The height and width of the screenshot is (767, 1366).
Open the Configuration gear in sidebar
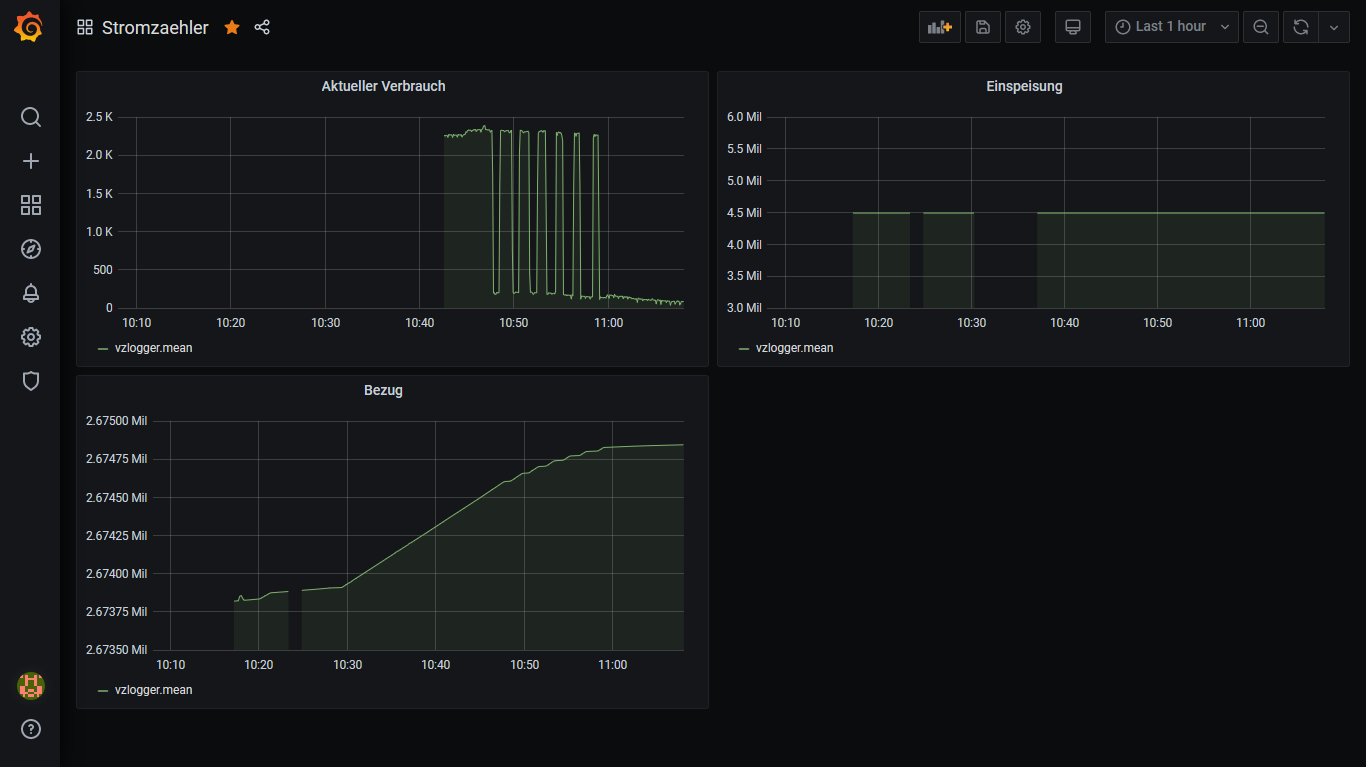pos(31,337)
